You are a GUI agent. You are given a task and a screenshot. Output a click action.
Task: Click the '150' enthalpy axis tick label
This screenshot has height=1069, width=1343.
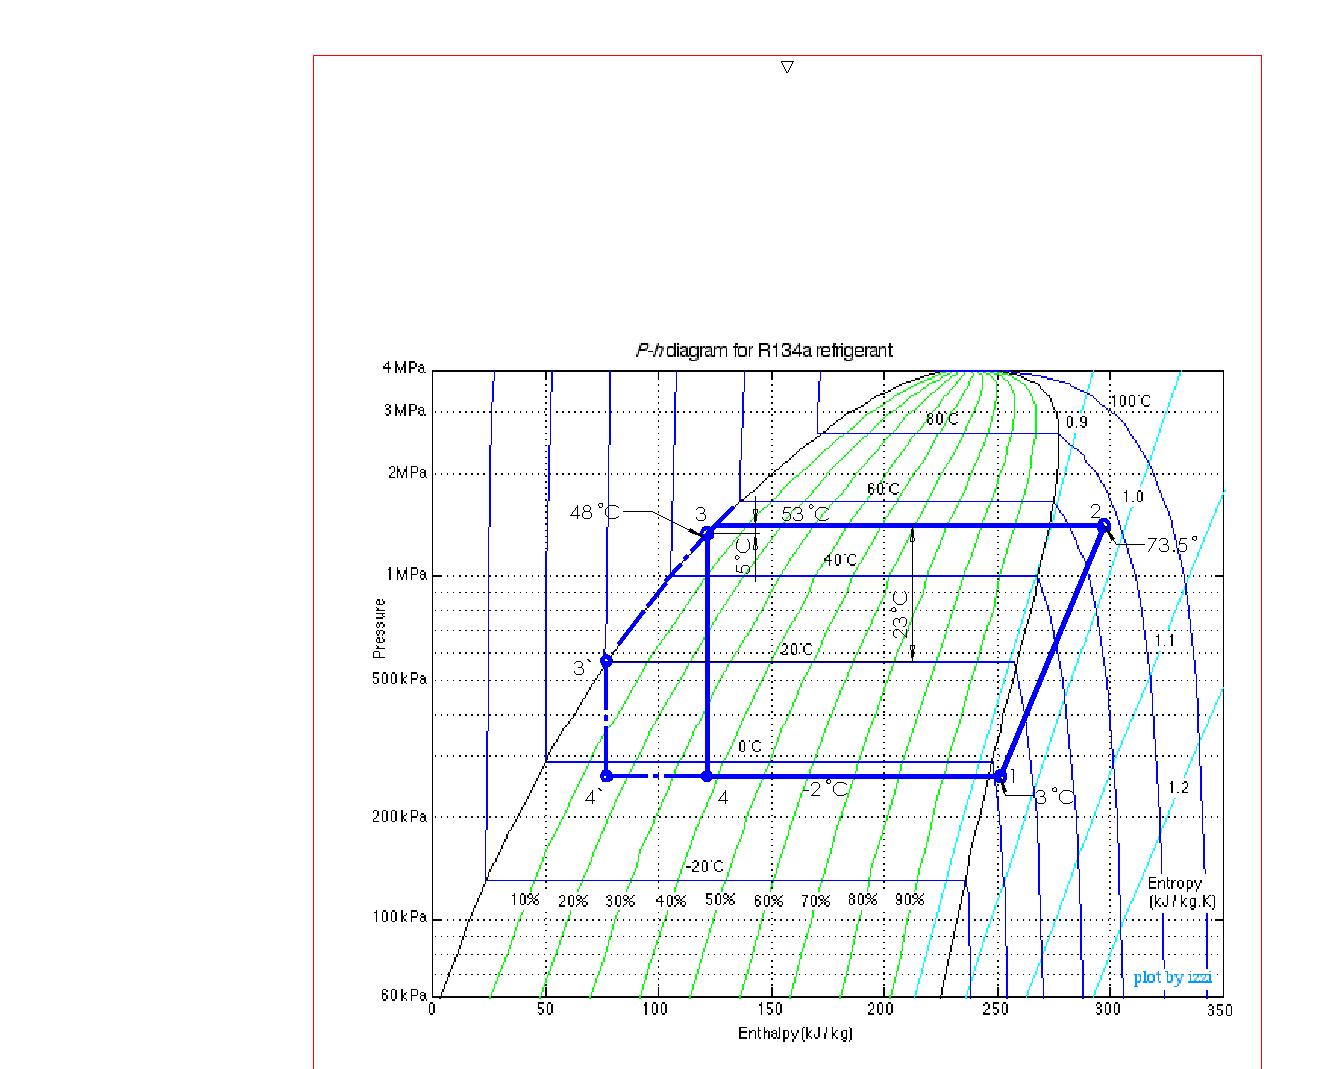pyautogui.click(x=771, y=1010)
